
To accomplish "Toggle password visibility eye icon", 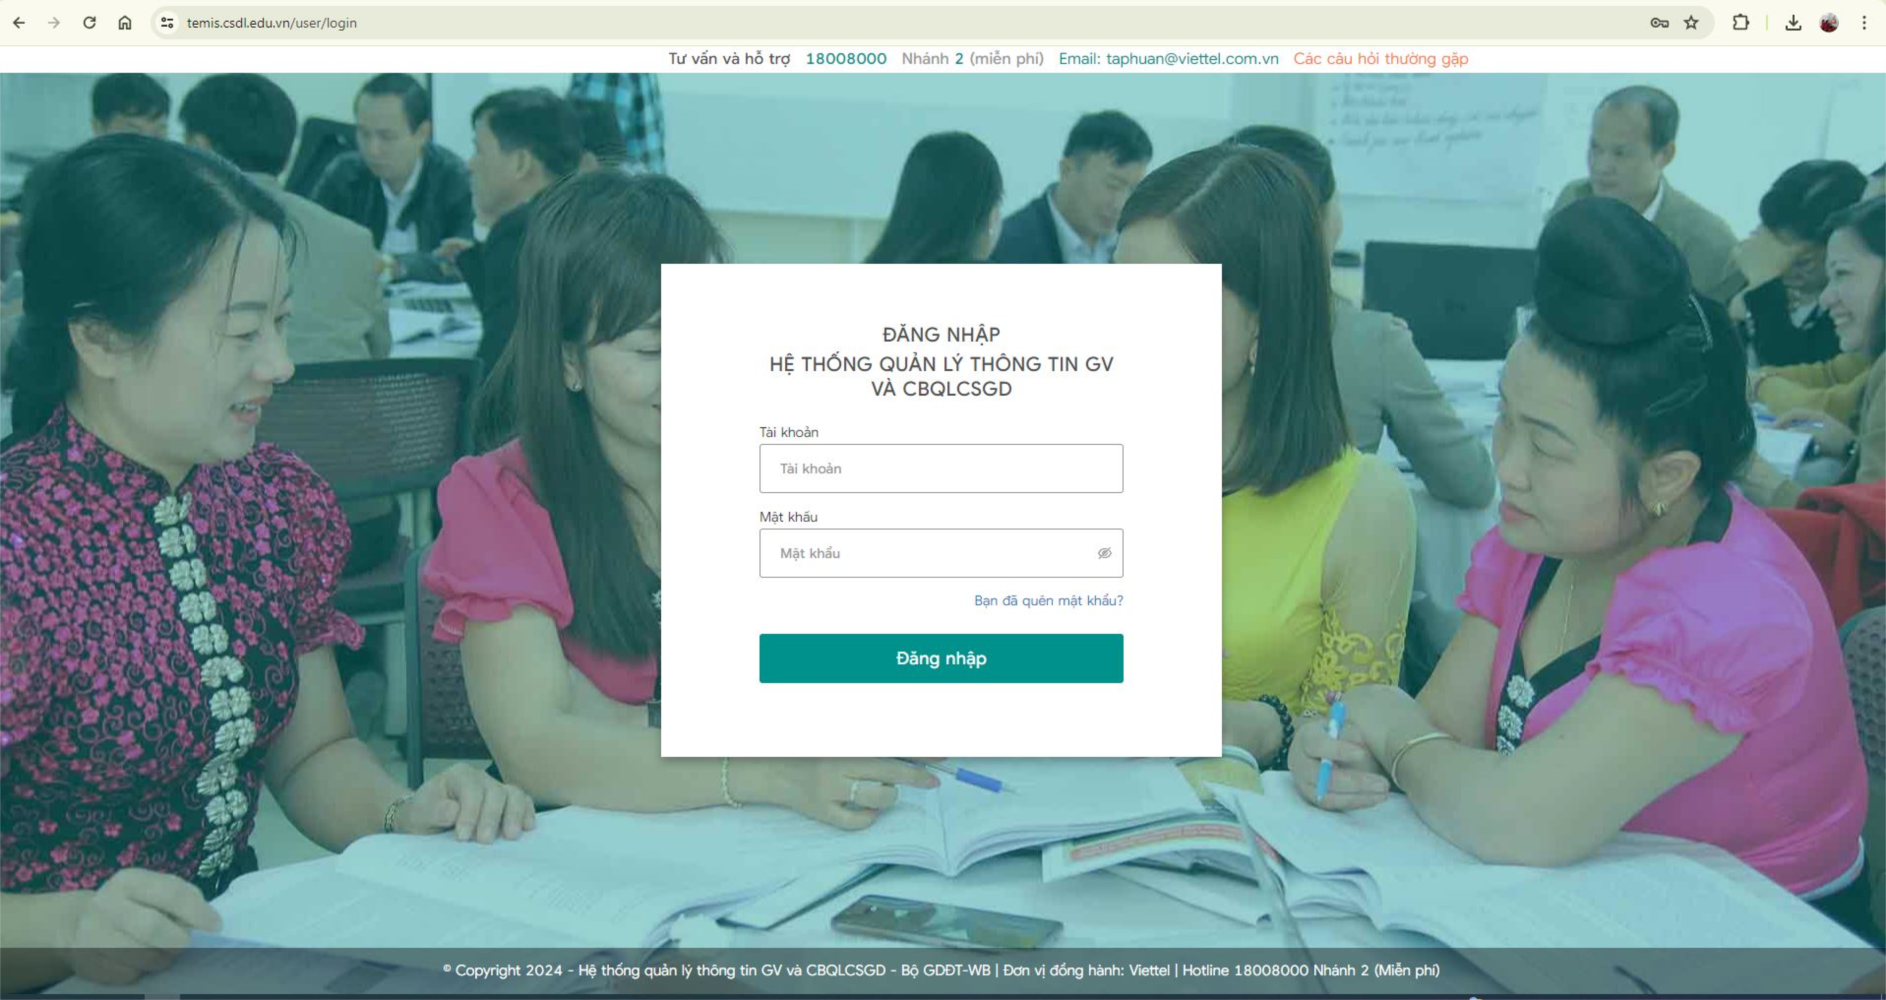I will pyautogui.click(x=1104, y=553).
